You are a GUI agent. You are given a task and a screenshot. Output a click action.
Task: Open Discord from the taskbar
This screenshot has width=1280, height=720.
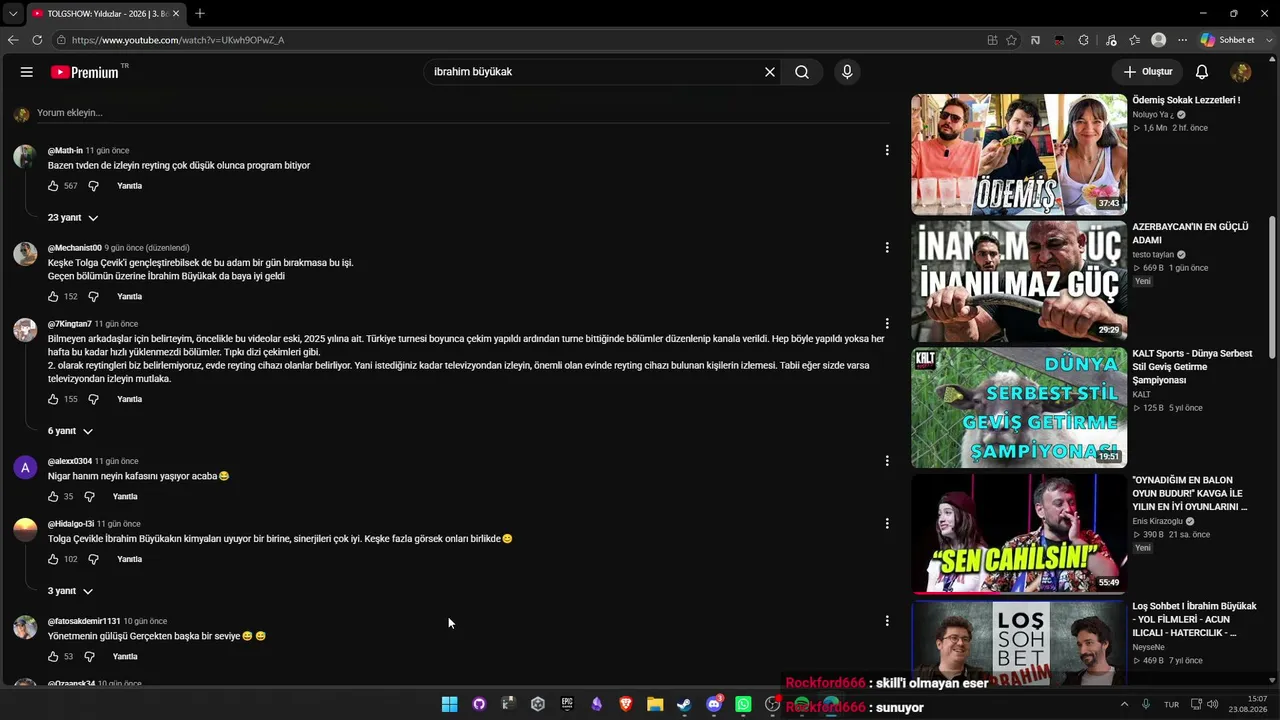pos(714,704)
